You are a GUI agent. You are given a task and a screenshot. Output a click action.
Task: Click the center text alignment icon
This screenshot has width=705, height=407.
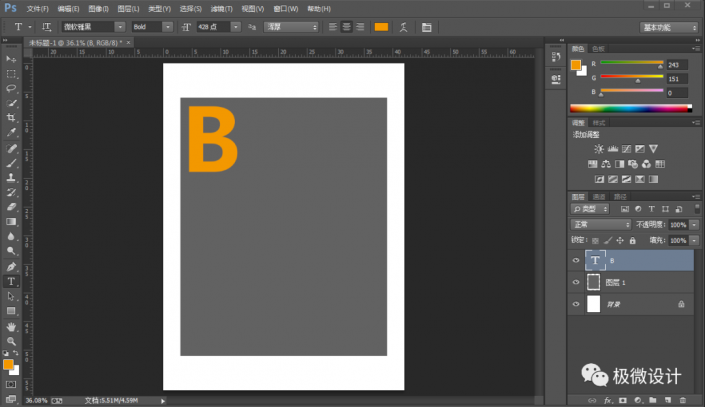coord(346,27)
